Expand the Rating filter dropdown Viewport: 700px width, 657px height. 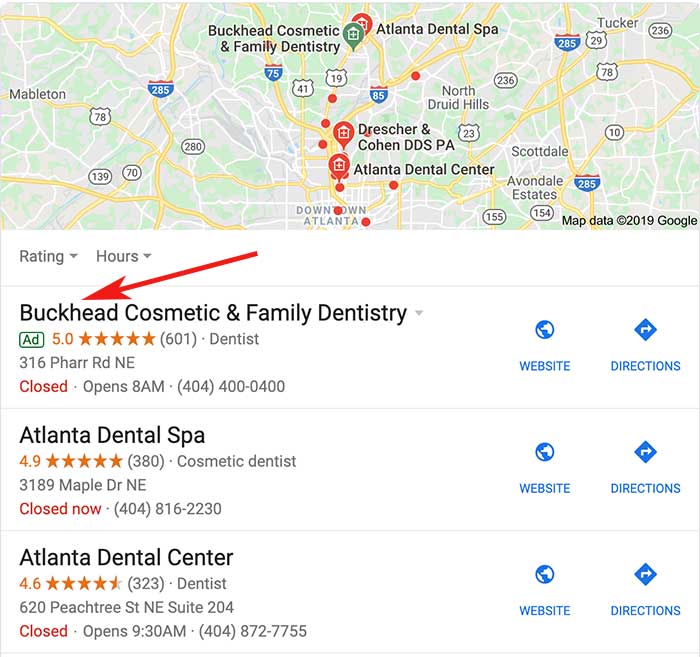click(48, 256)
